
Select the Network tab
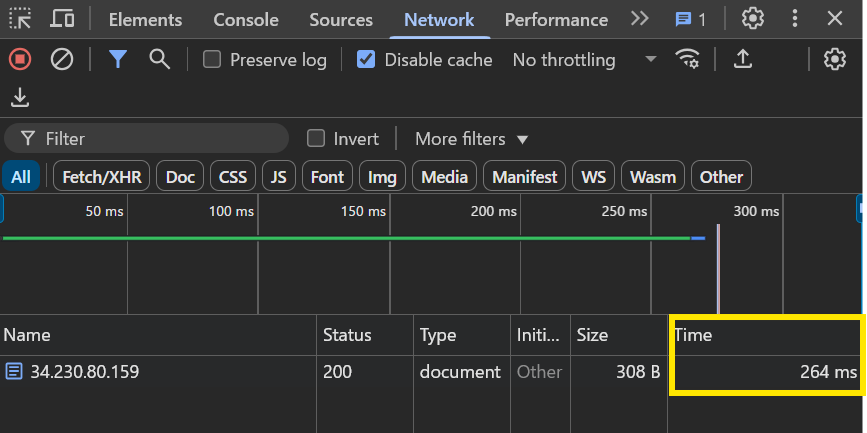pyautogui.click(x=439, y=20)
